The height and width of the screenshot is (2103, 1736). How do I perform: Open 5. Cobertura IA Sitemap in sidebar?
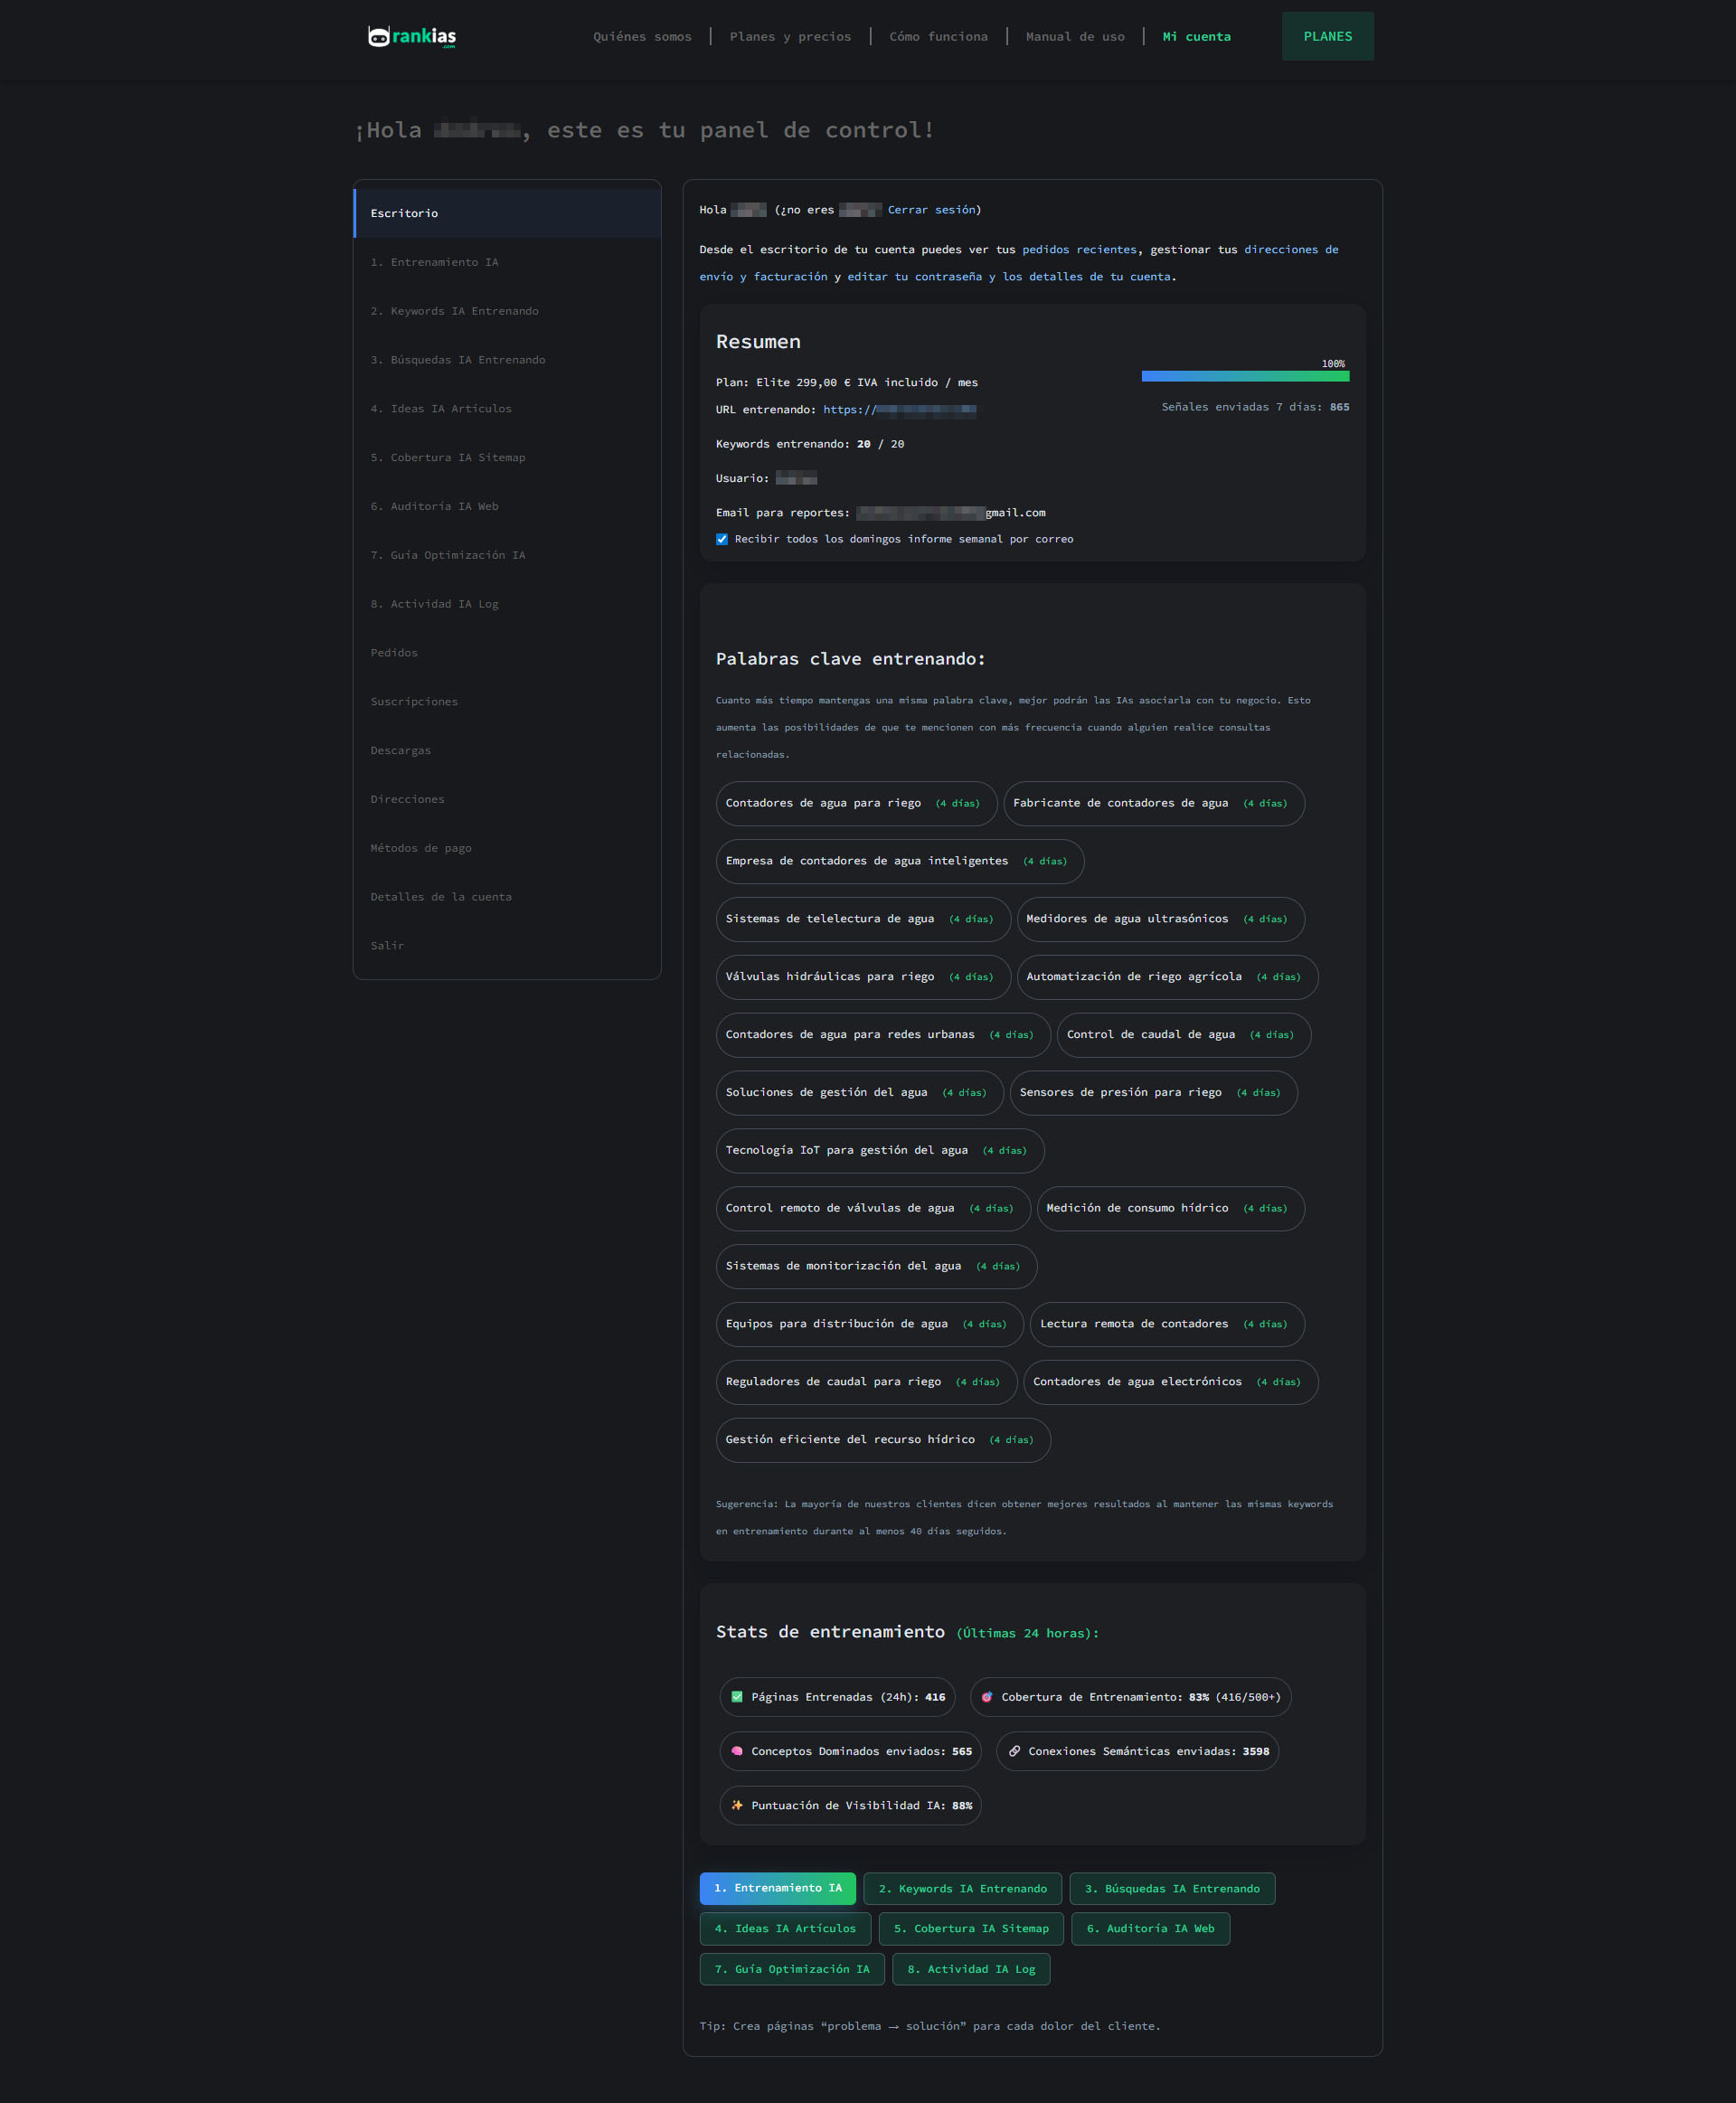pyautogui.click(x=447, y=457)
